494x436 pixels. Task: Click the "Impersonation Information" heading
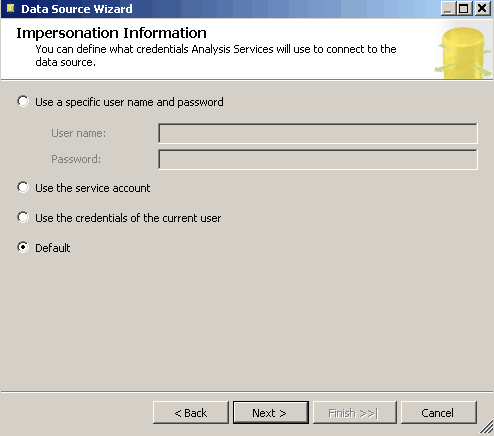point(111,33)
